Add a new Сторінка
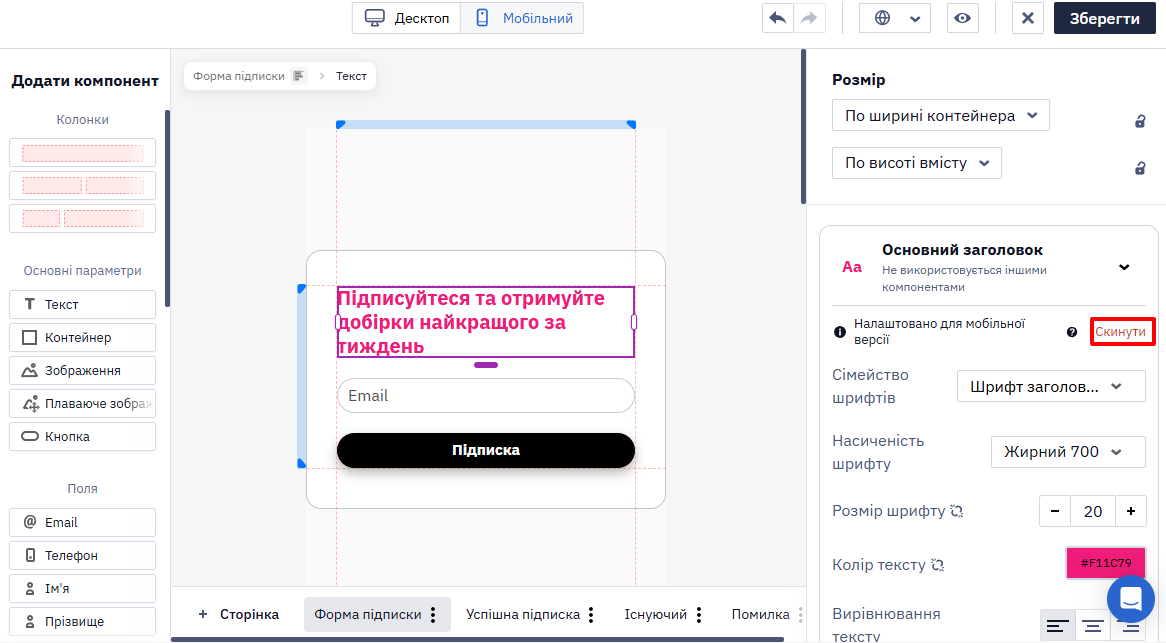This screenshot has height=643, width=1166. pos(238,615)
